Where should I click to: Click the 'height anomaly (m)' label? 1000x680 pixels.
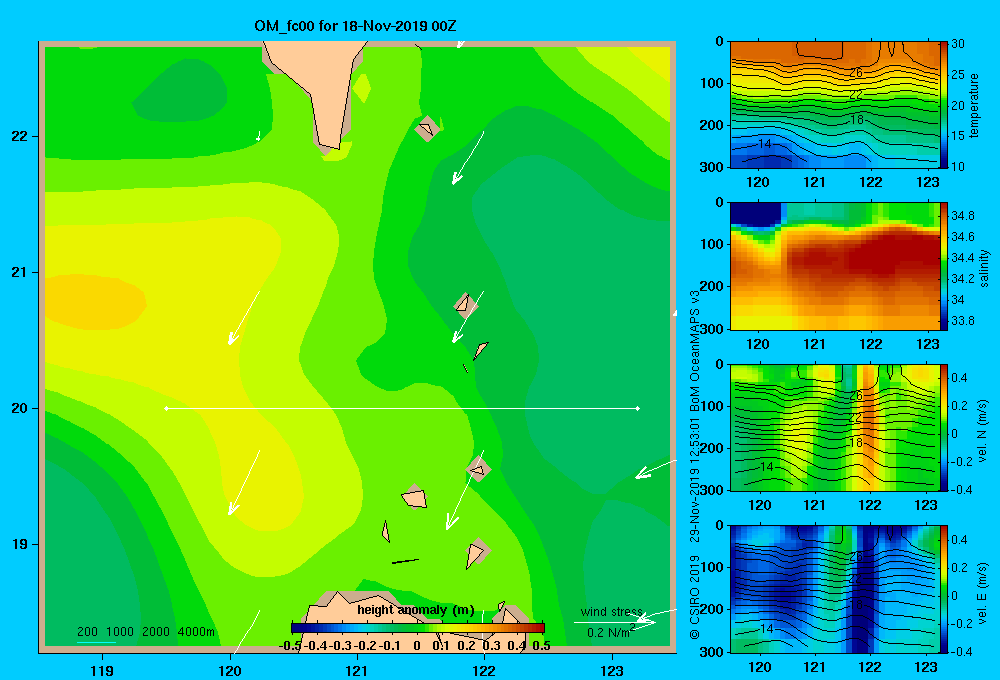[415, 610]
